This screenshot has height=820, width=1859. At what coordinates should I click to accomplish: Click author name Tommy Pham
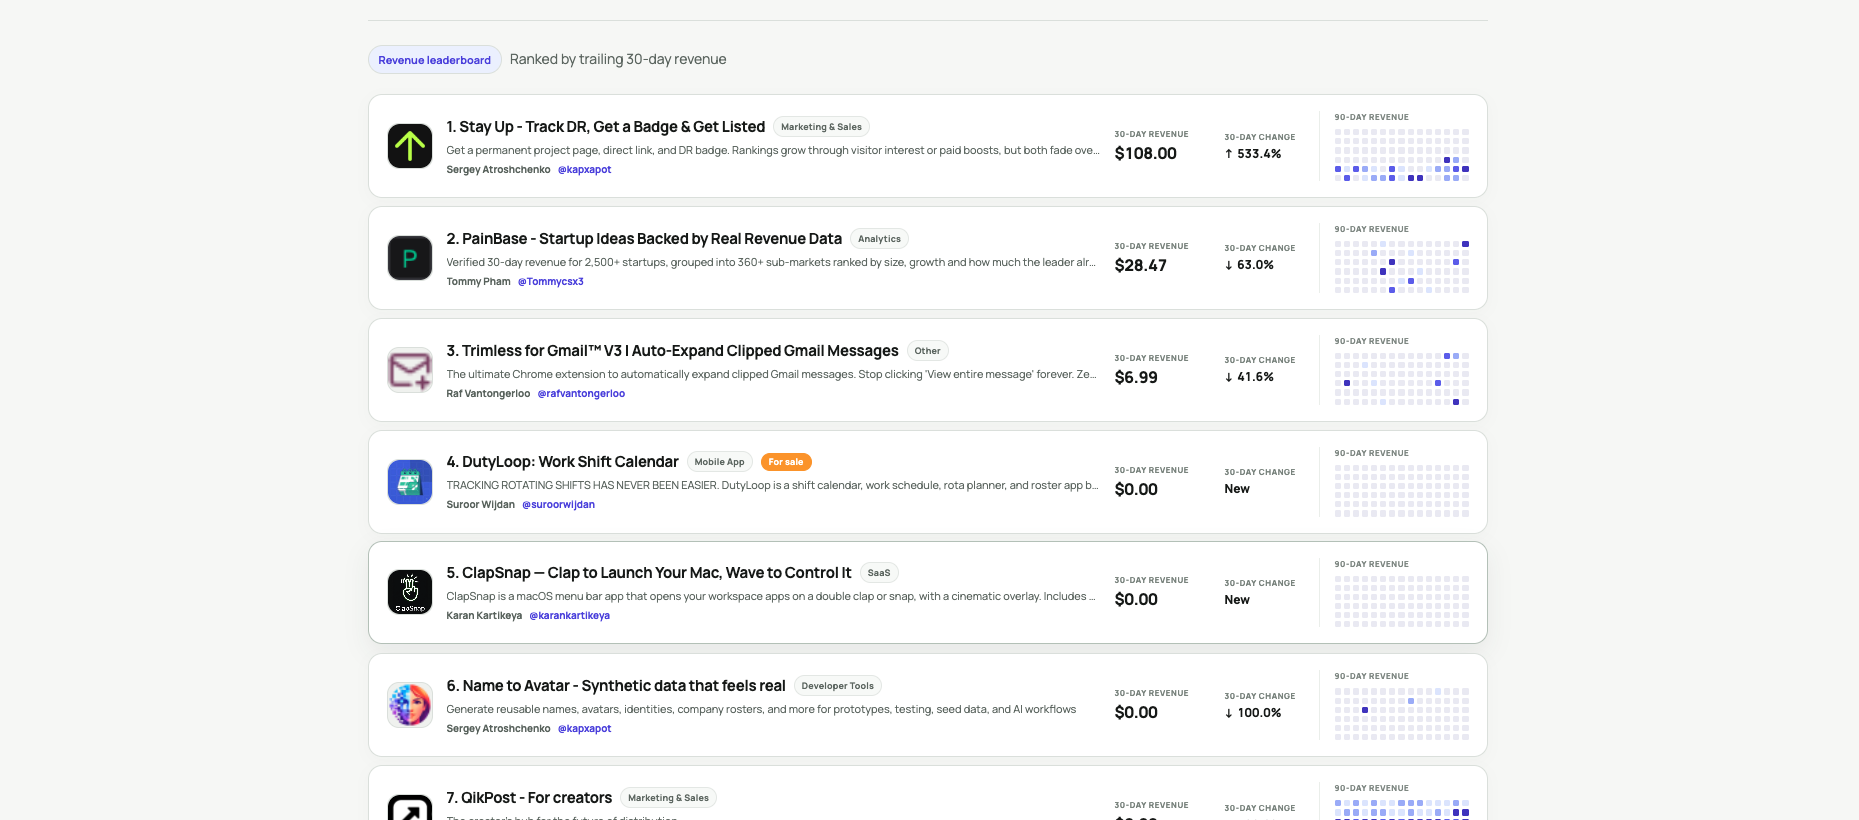click(478, 282)
